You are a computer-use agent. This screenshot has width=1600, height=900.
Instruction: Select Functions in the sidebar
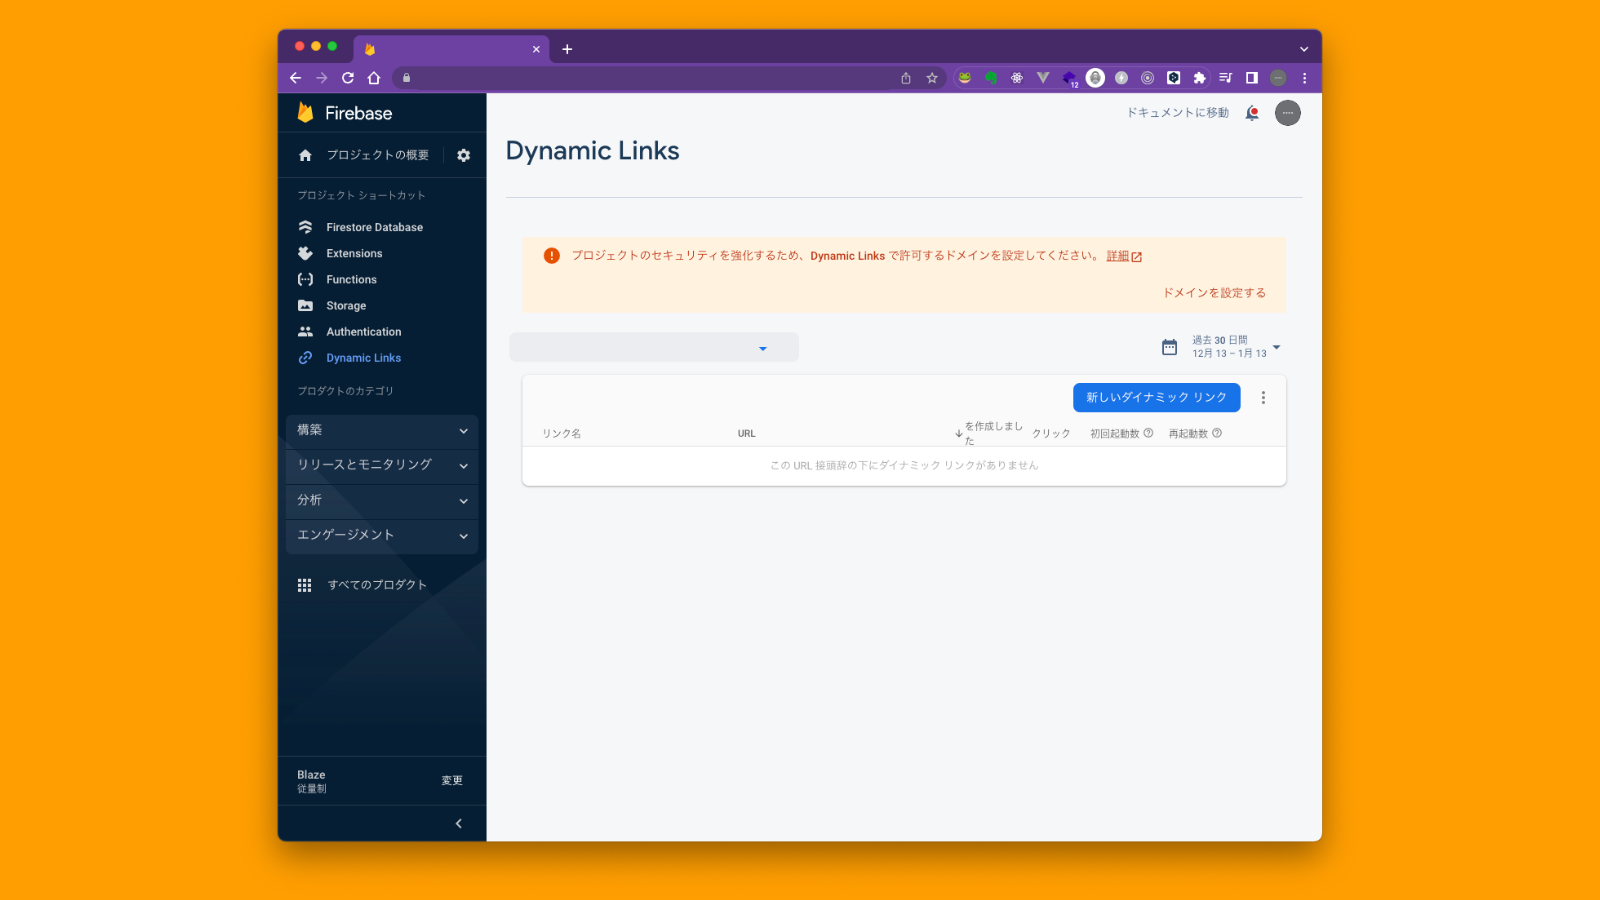click(x=351, y=279)
